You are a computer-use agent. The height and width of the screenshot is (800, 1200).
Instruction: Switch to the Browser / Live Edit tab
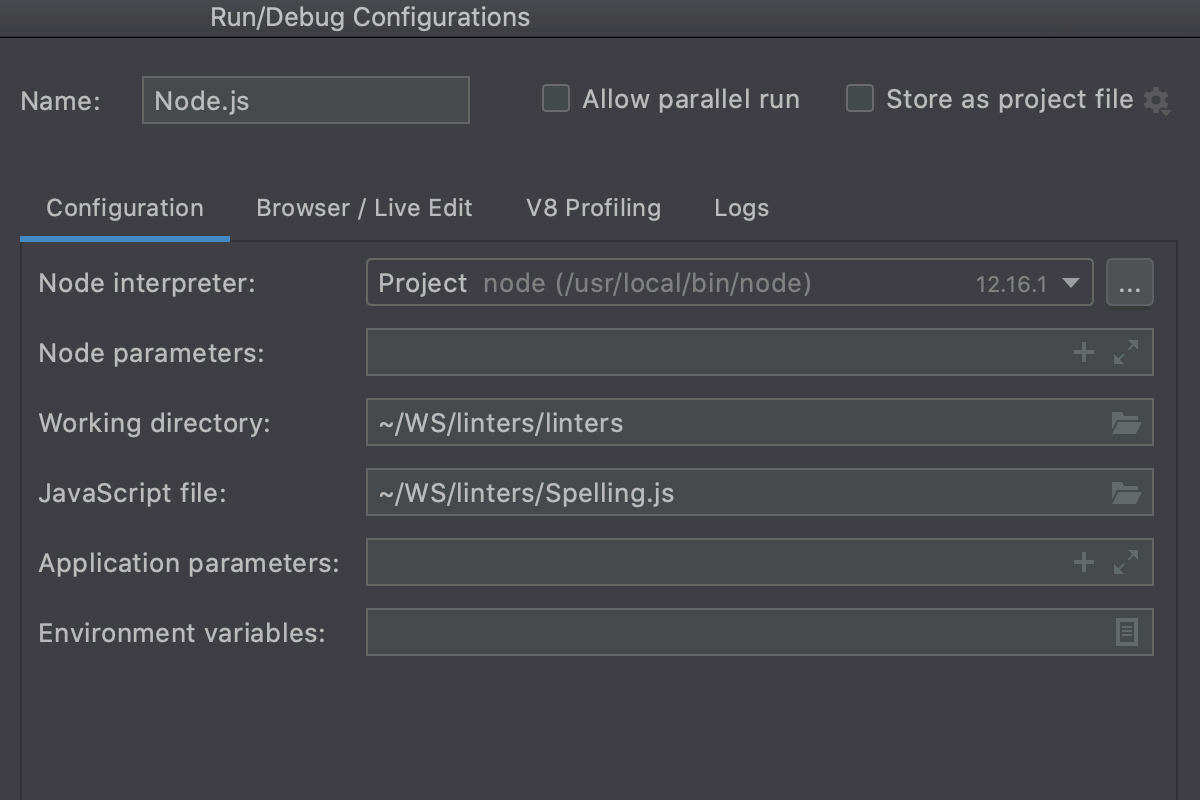click(x=364, y=208)
